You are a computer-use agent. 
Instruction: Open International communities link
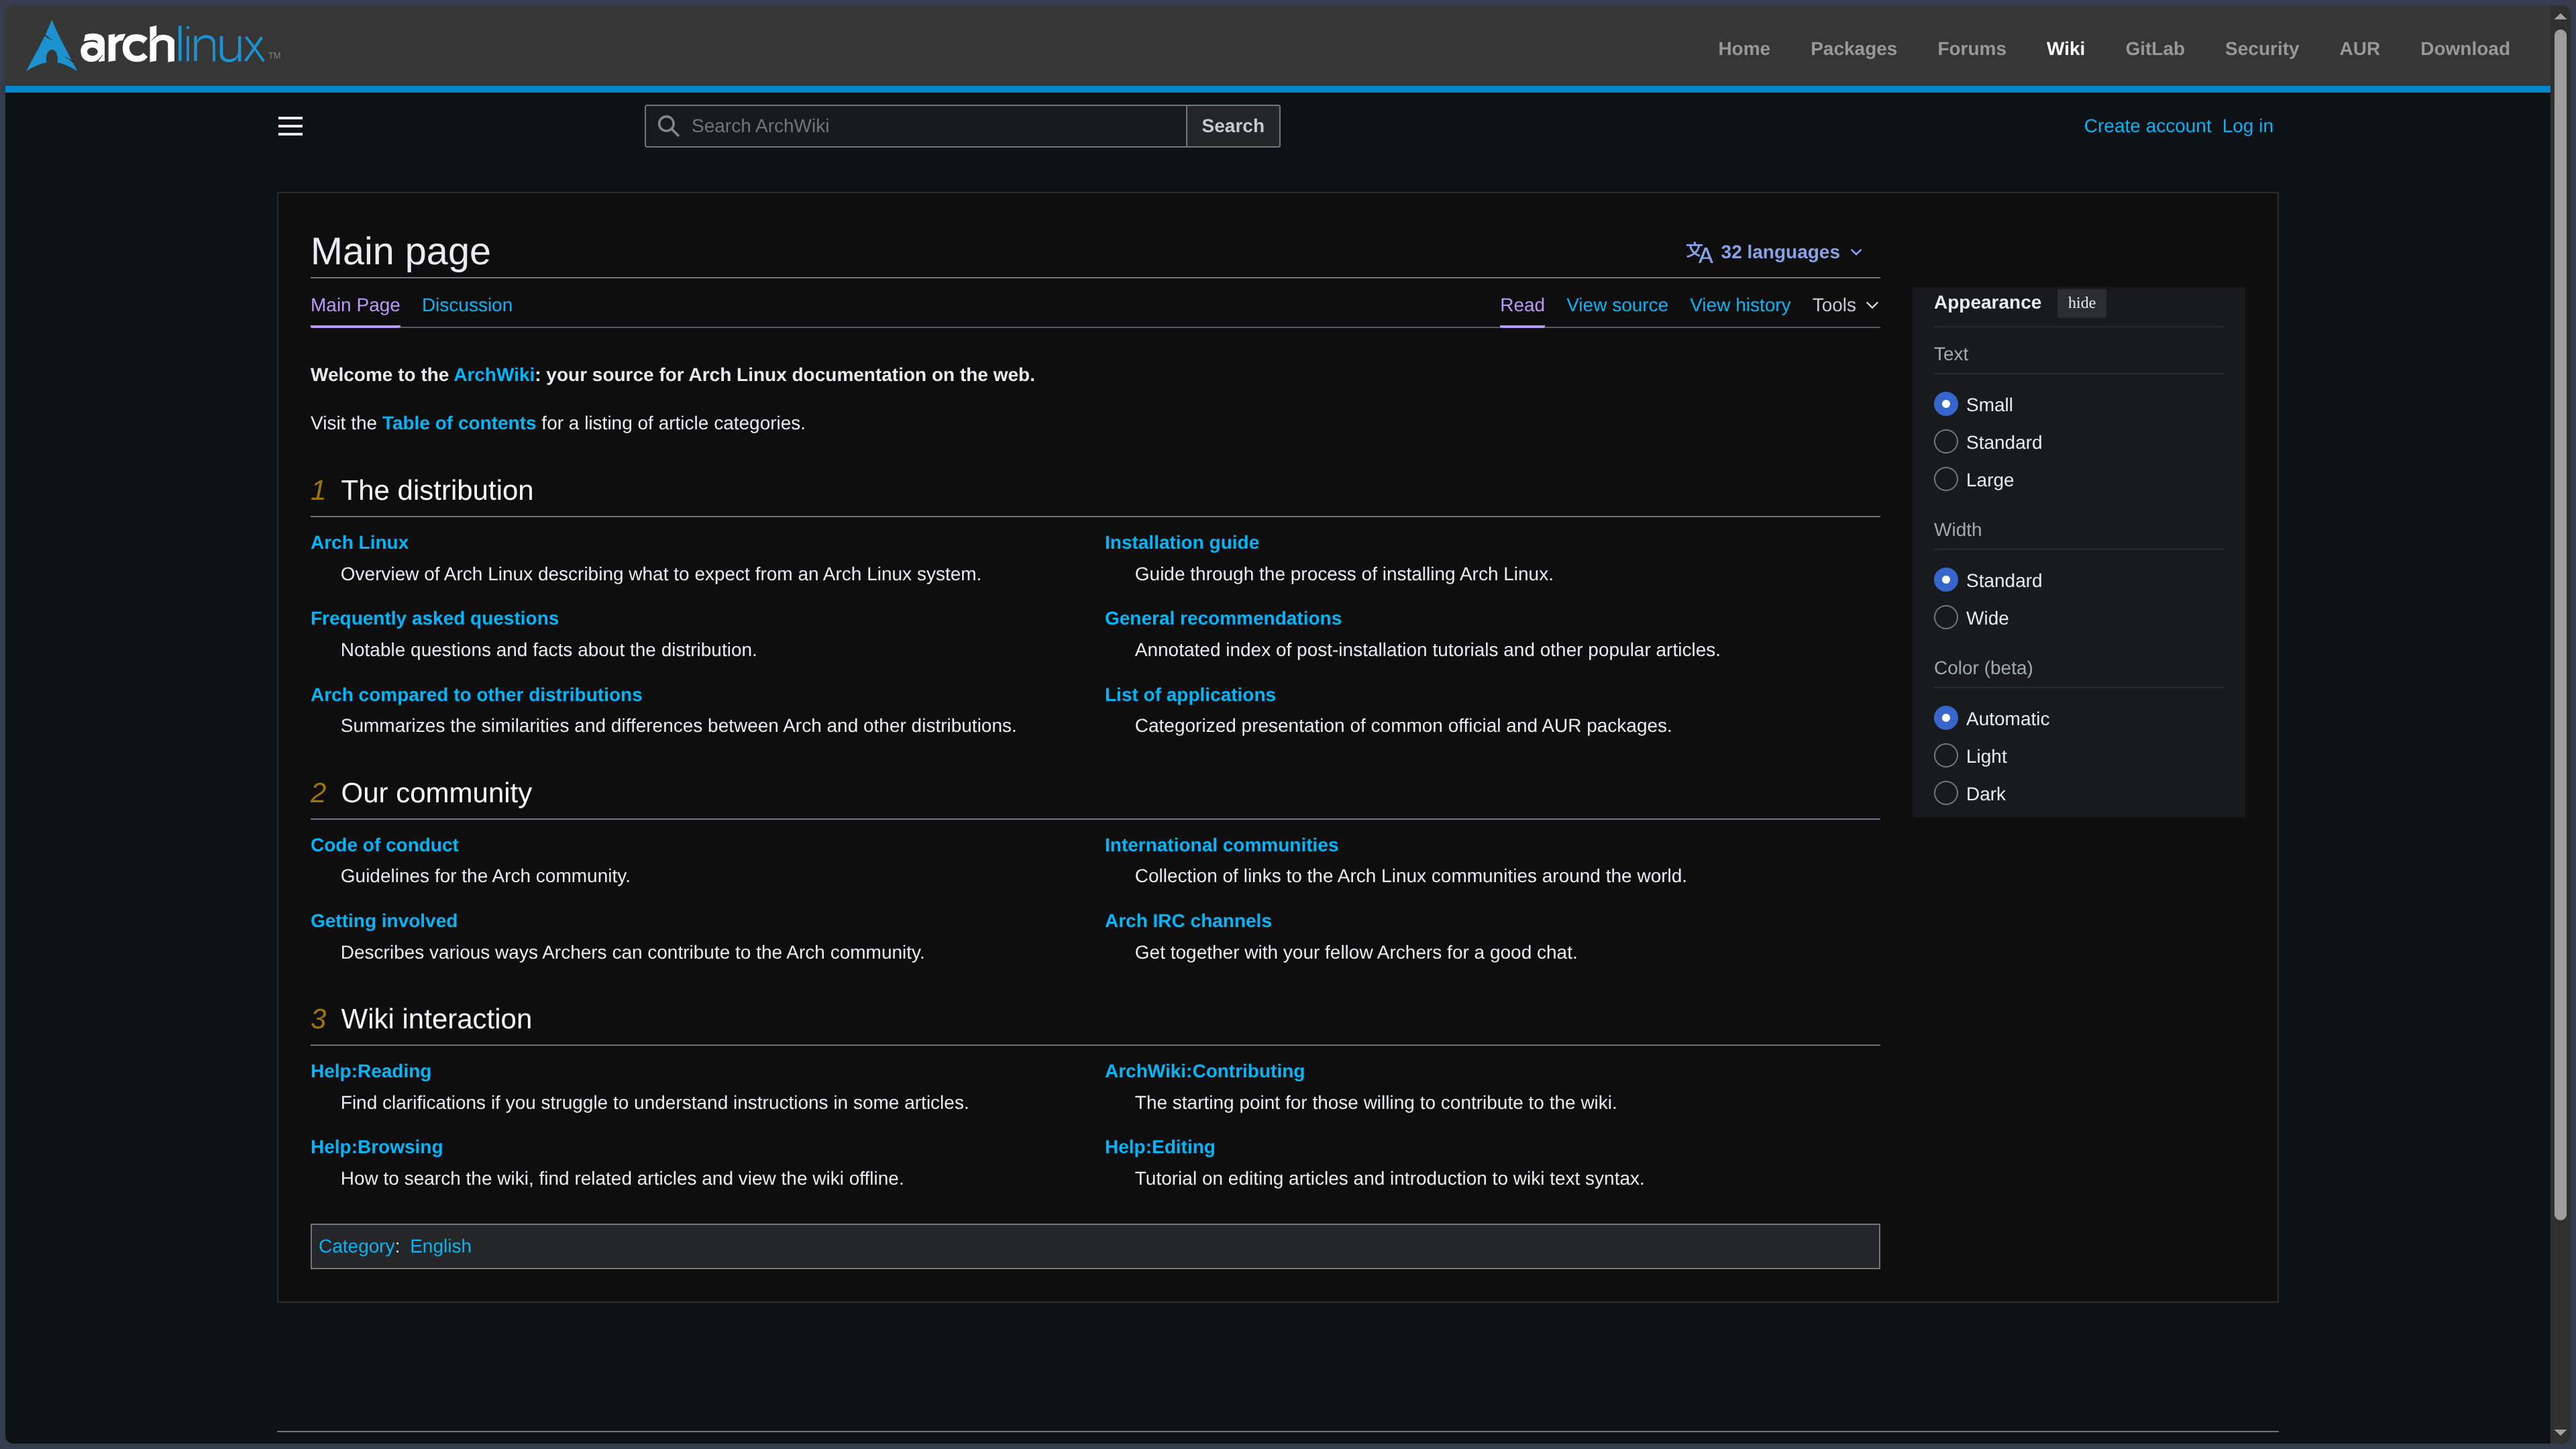coord(1221,845)
